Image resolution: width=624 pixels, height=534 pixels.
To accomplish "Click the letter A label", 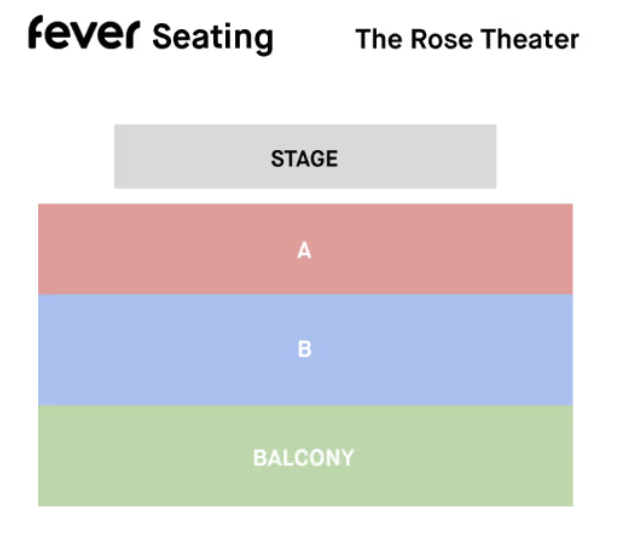I will [x=304, y=251].
